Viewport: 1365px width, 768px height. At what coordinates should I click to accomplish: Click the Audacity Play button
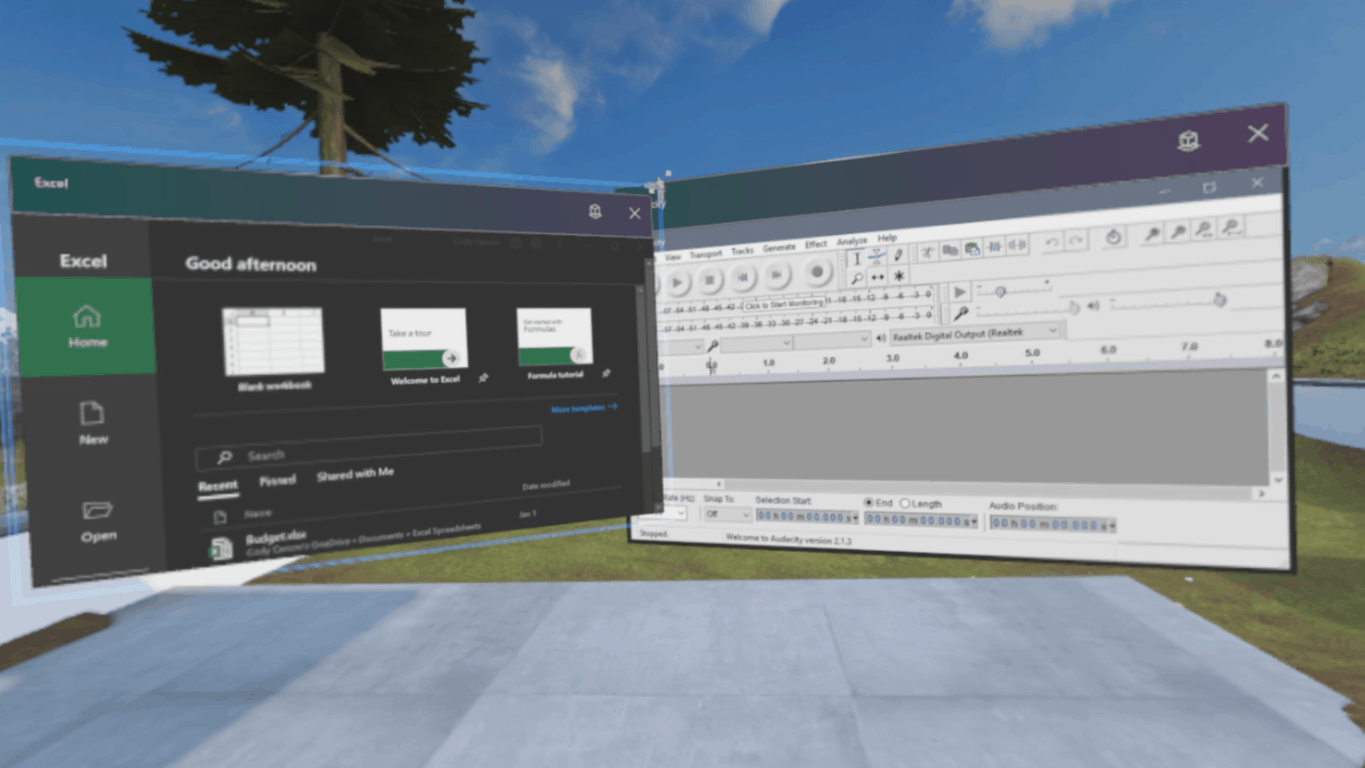coord(677,282)
